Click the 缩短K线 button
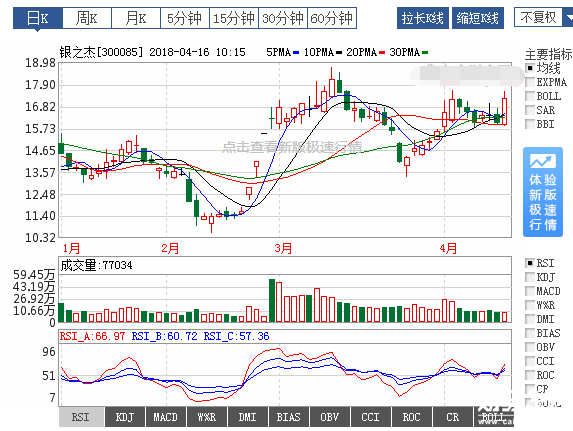The width and height of the screenshot is (573, 431). (478, 18)
